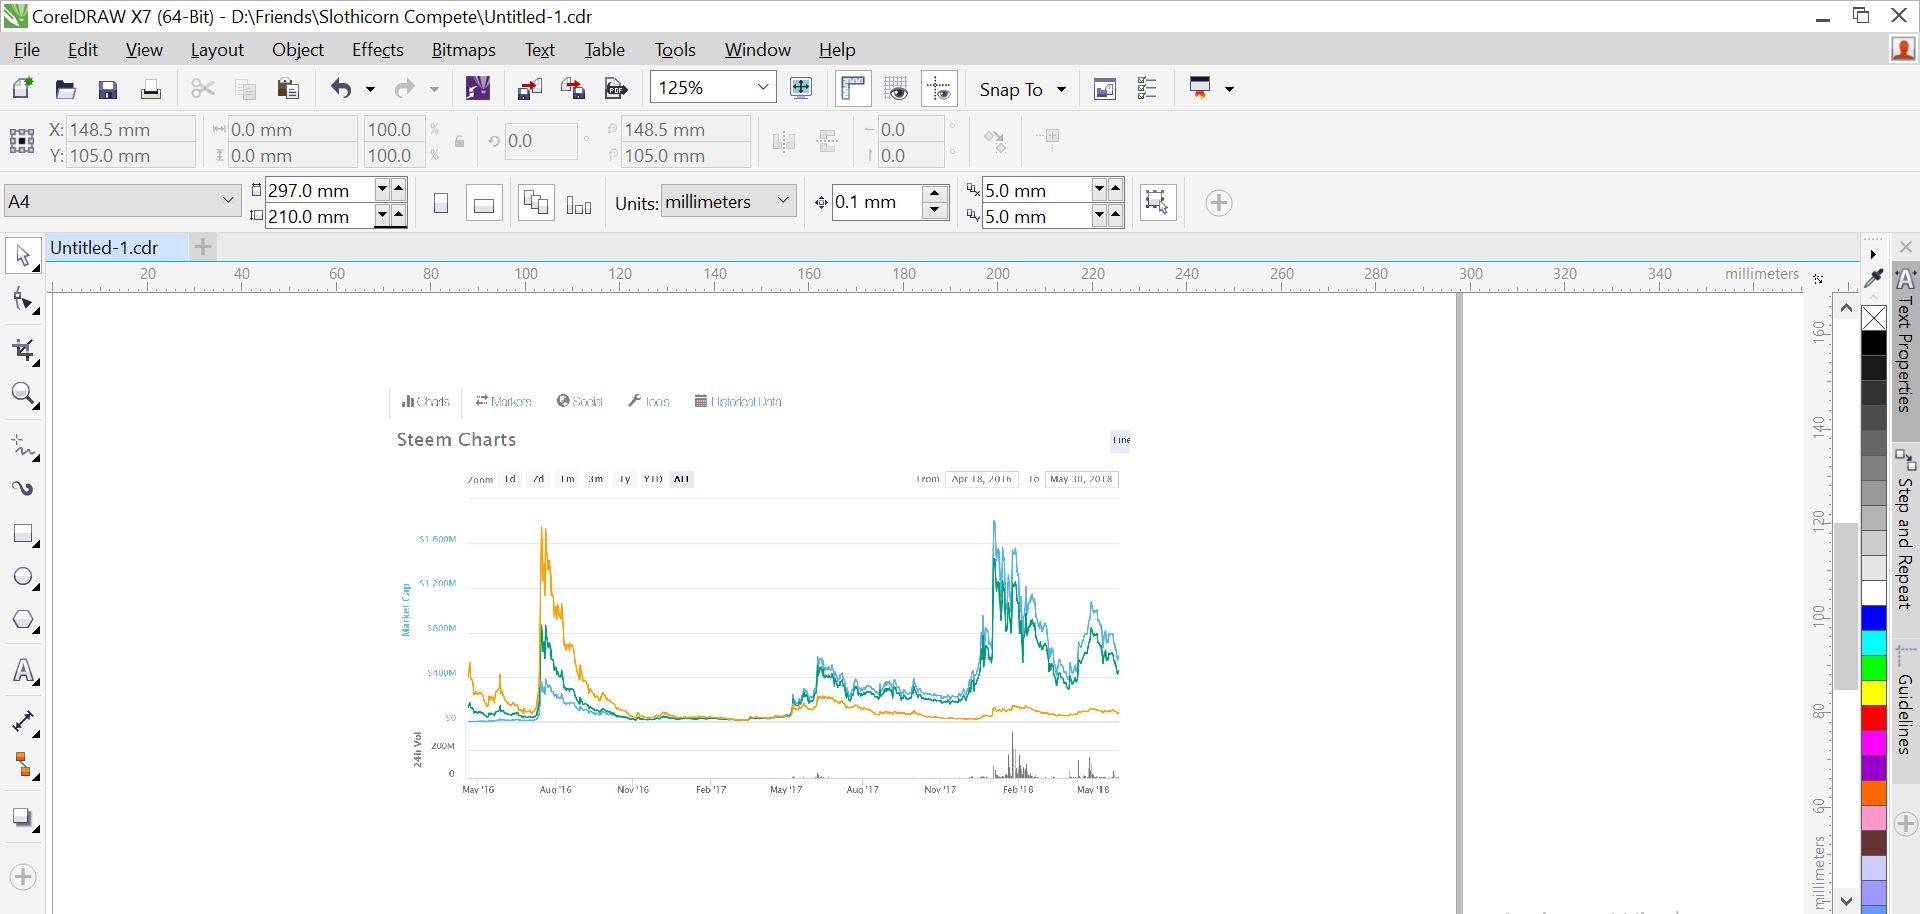This screenshot has width=1920, height=914.
Task: Paste from the clipboard
Action: tap(288, 89)
